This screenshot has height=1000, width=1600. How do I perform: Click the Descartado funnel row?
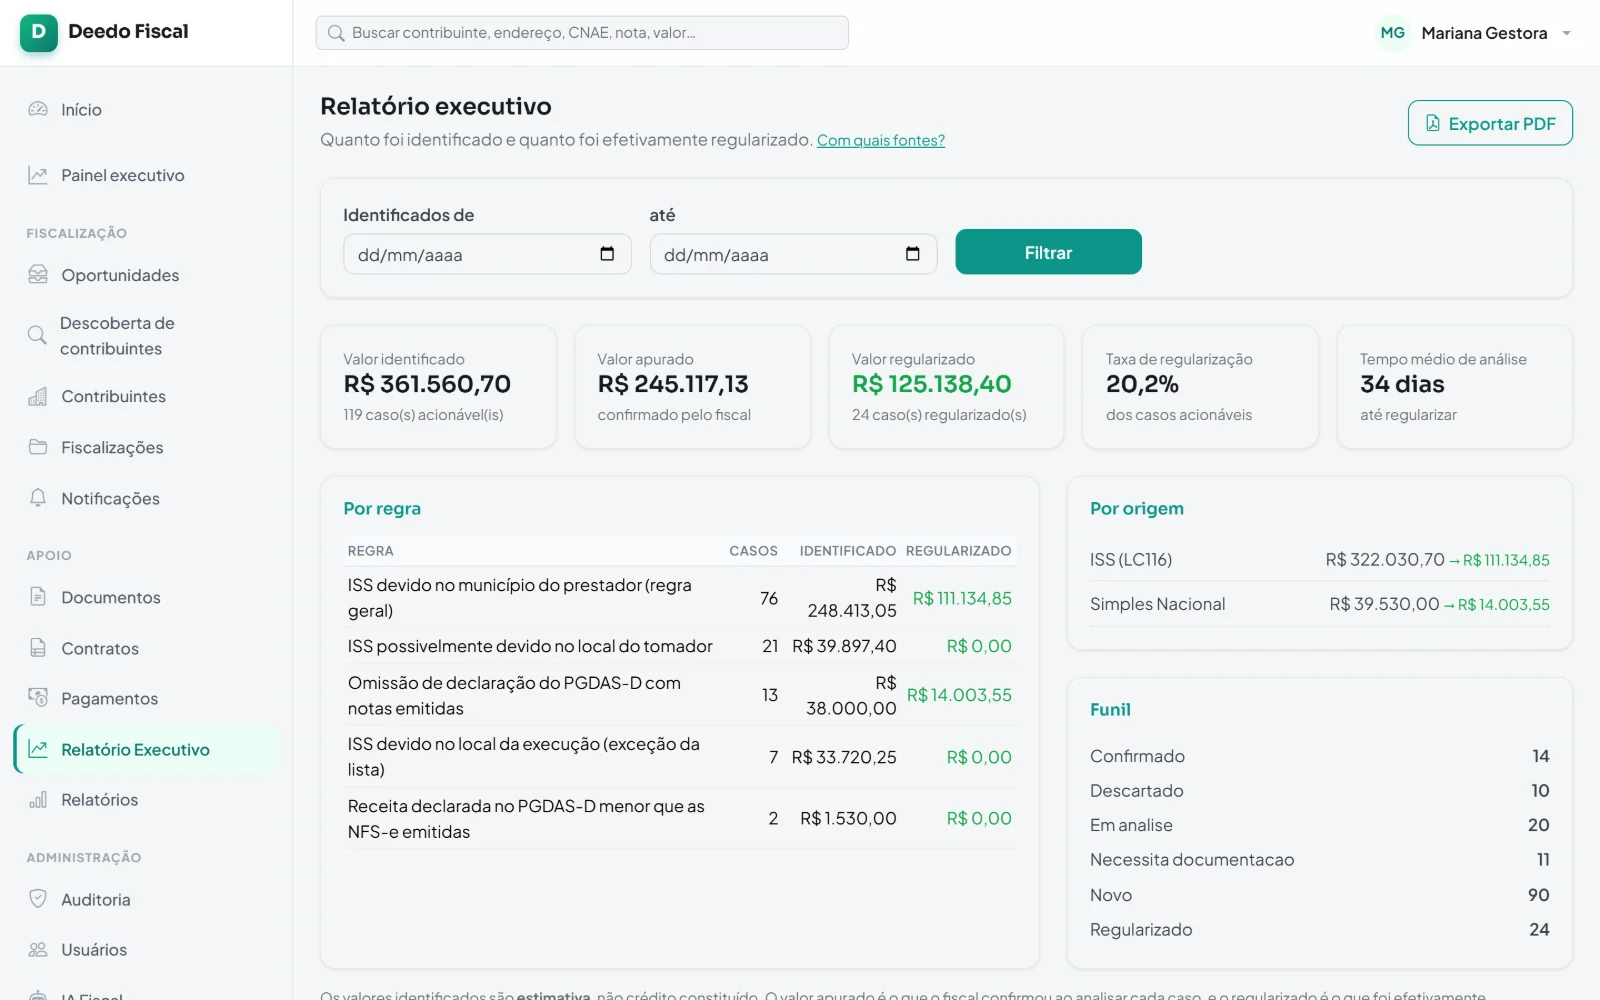pos(1320,790)
